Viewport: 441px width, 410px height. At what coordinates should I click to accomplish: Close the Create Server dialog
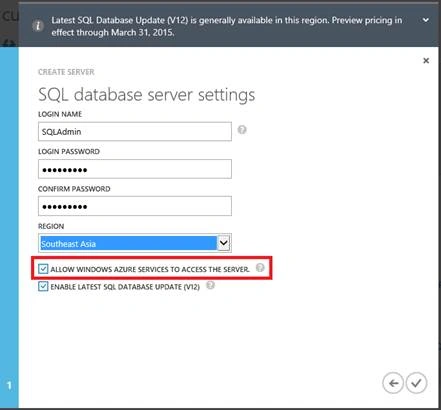[426, 61]
